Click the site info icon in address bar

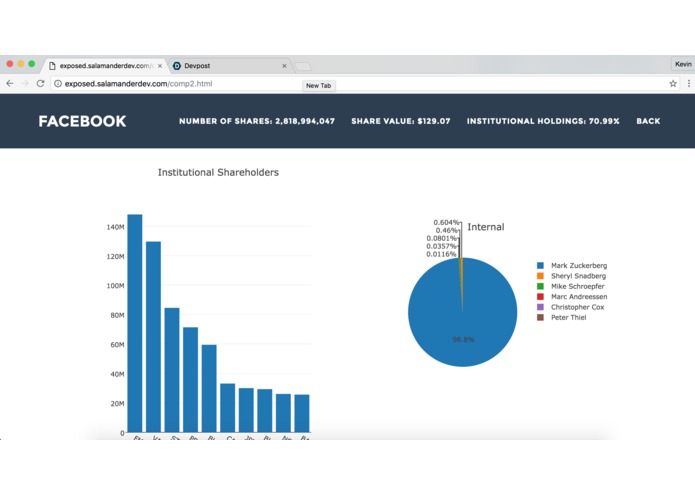coord(58,83)
